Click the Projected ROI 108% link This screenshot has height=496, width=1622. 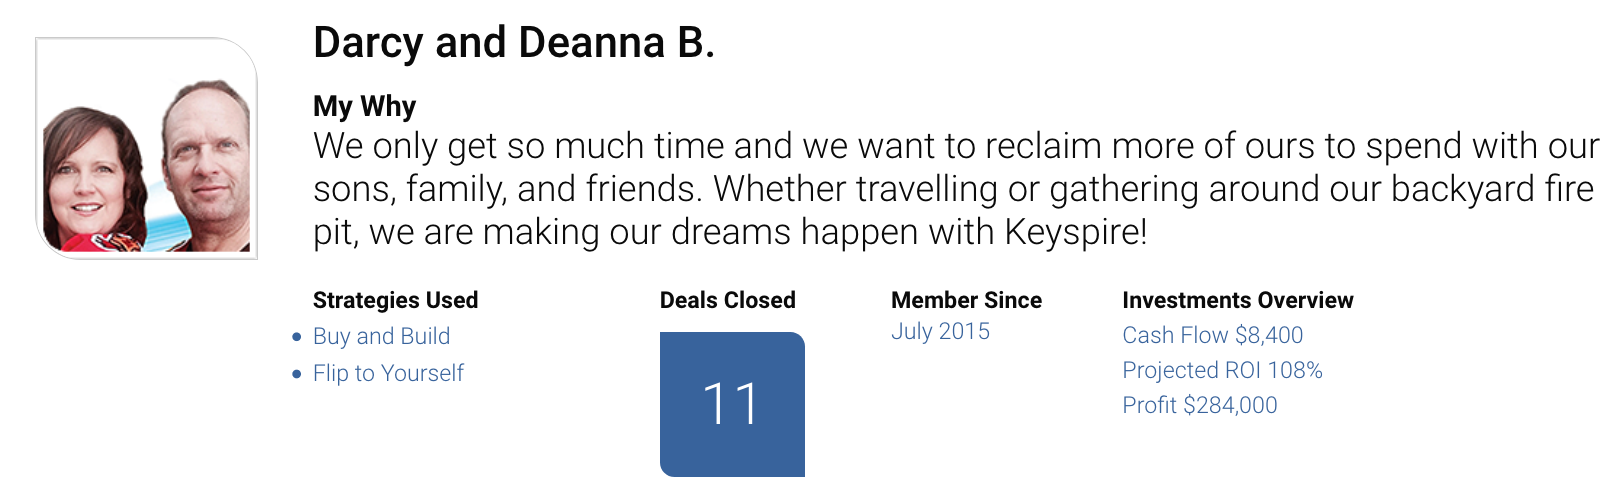(x=1222, y=370)
